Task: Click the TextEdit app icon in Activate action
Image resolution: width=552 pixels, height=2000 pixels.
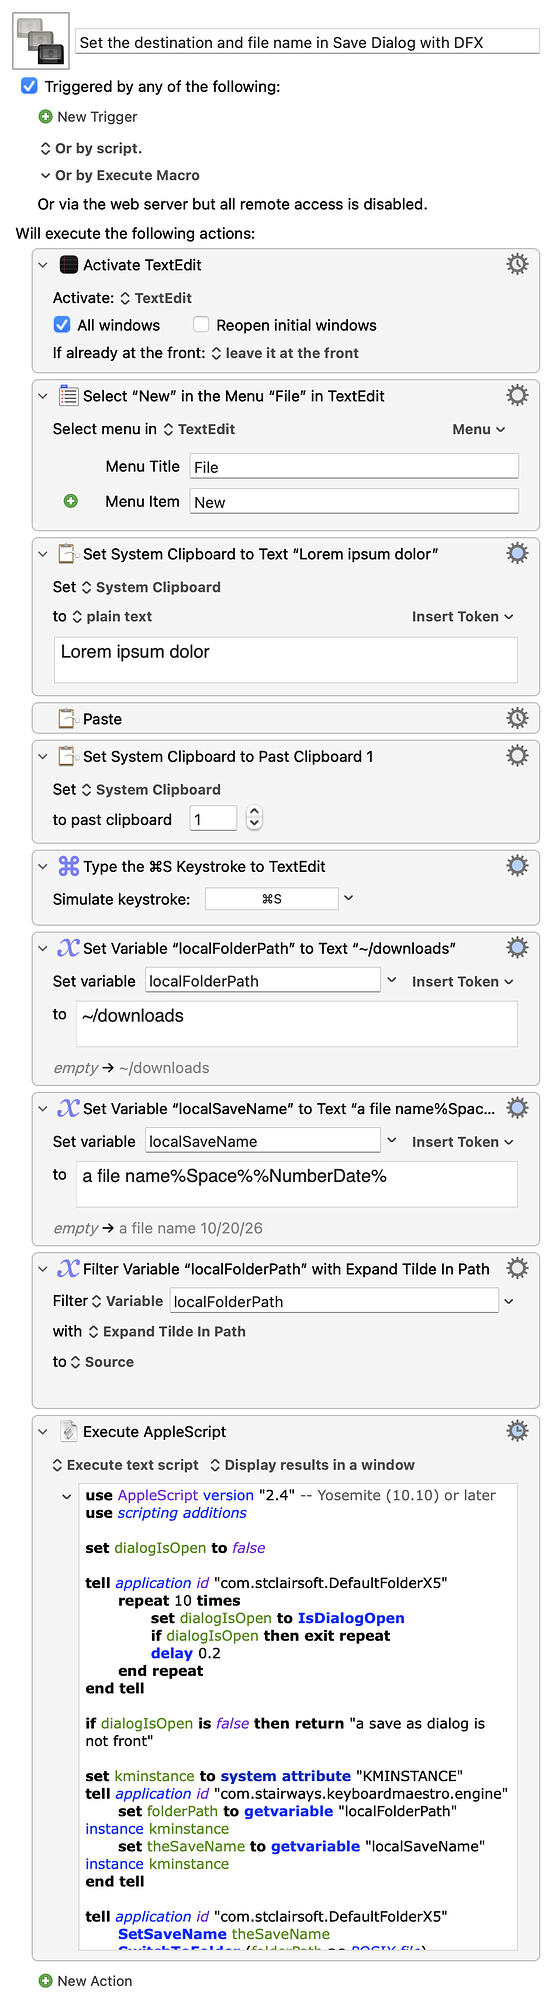Action: tap(69, 265)
